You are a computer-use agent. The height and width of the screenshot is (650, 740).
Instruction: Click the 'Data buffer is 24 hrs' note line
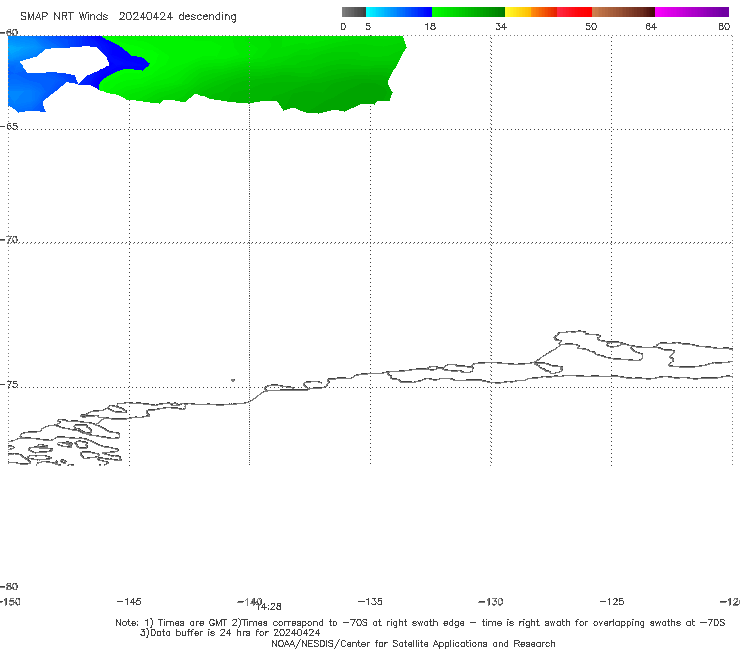click(230, 633)
